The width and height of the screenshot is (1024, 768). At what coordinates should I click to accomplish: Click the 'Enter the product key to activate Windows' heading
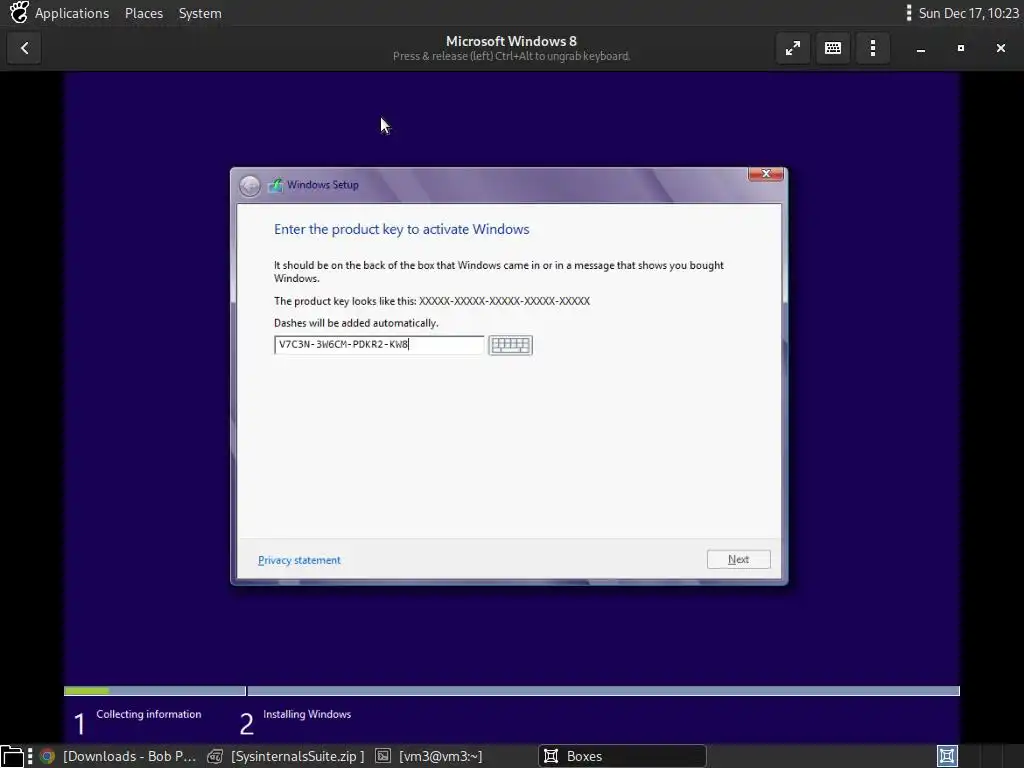[x=402, y=229]
